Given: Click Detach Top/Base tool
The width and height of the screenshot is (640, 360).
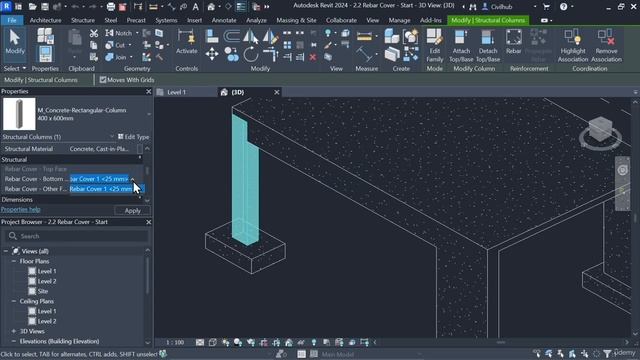Looking at the screenshot, I should point(488,46).
